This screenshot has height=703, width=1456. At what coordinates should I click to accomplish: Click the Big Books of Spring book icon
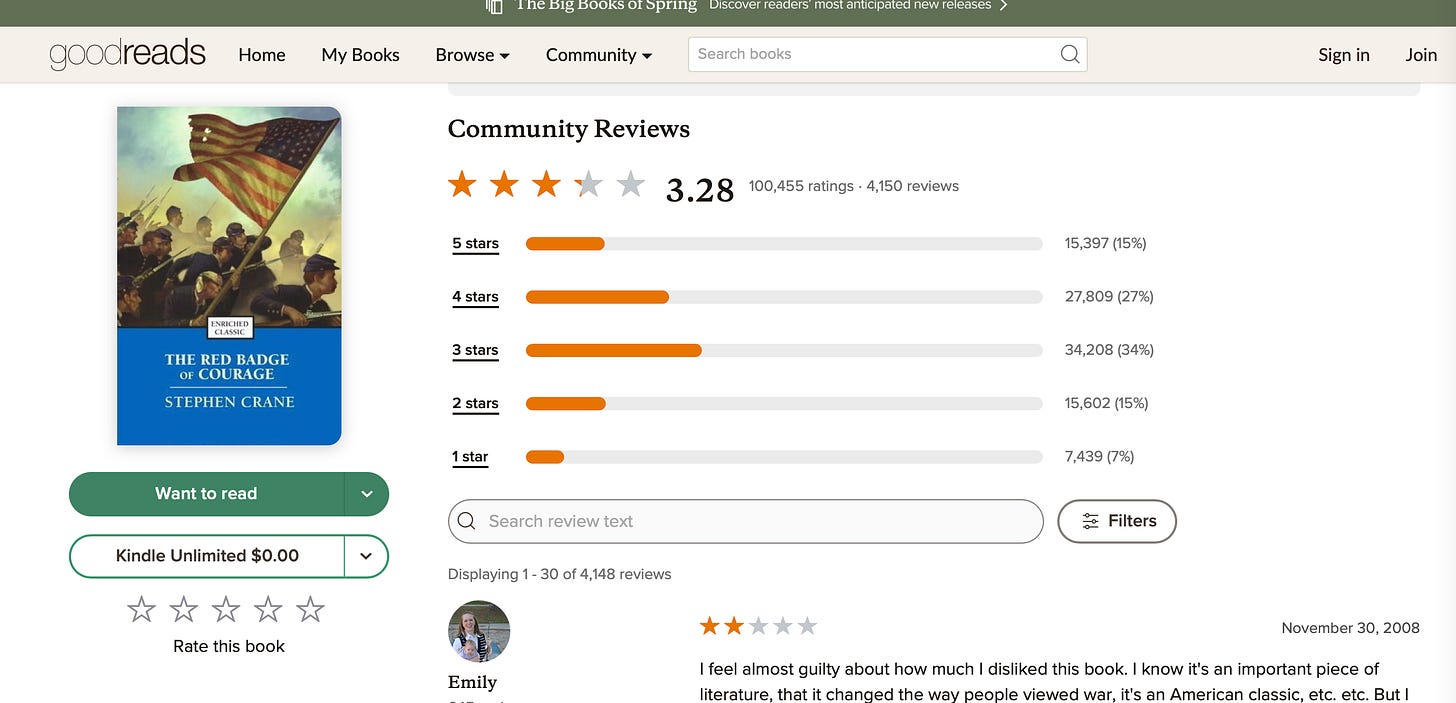[x=494, y=6]
